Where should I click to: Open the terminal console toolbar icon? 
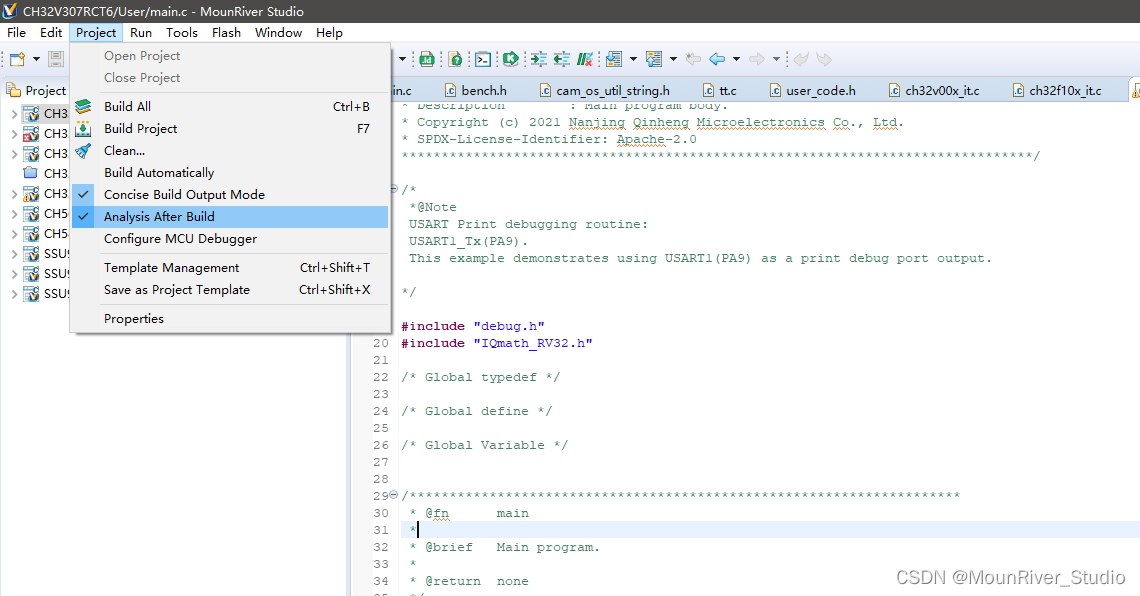tap(483, 59)
